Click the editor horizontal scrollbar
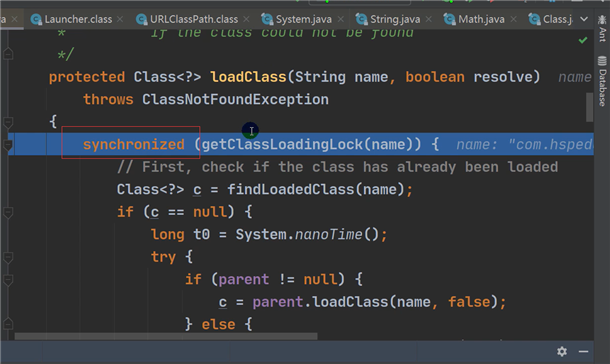The width and height of the screenshot is (610, 364). coord(166,336)
